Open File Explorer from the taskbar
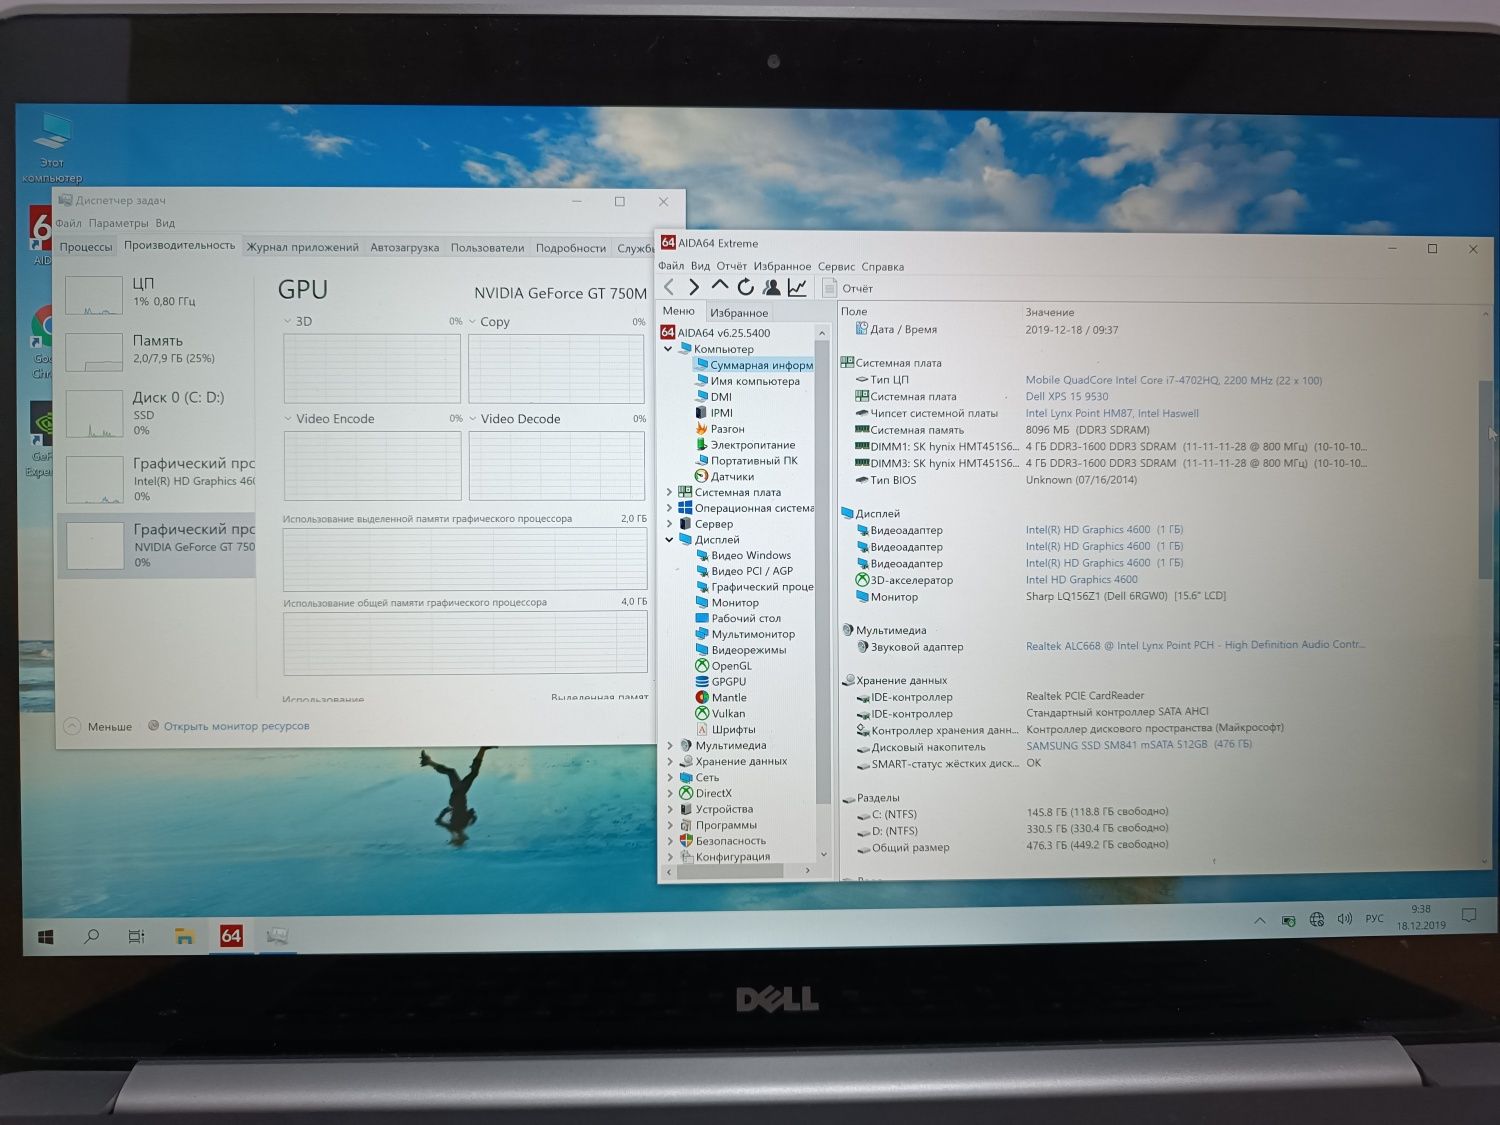Screen dimensions: 1500x1125 tap(184, 936)
